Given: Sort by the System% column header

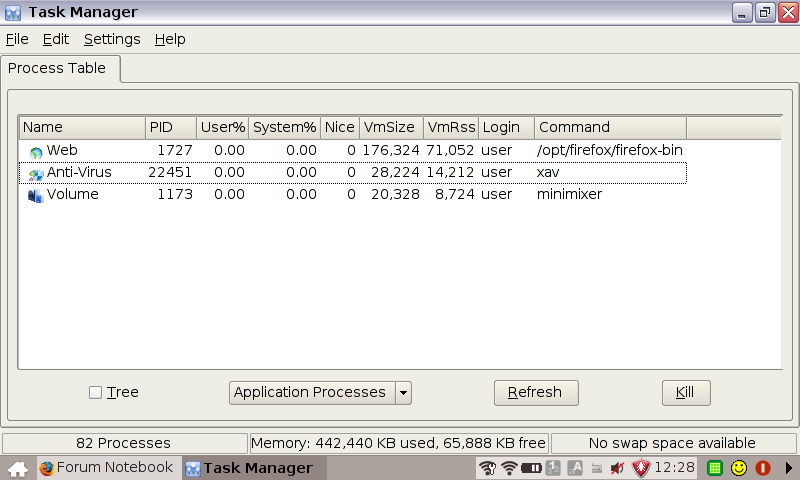Looking at the screenshot, I should (x=284, y=128).
